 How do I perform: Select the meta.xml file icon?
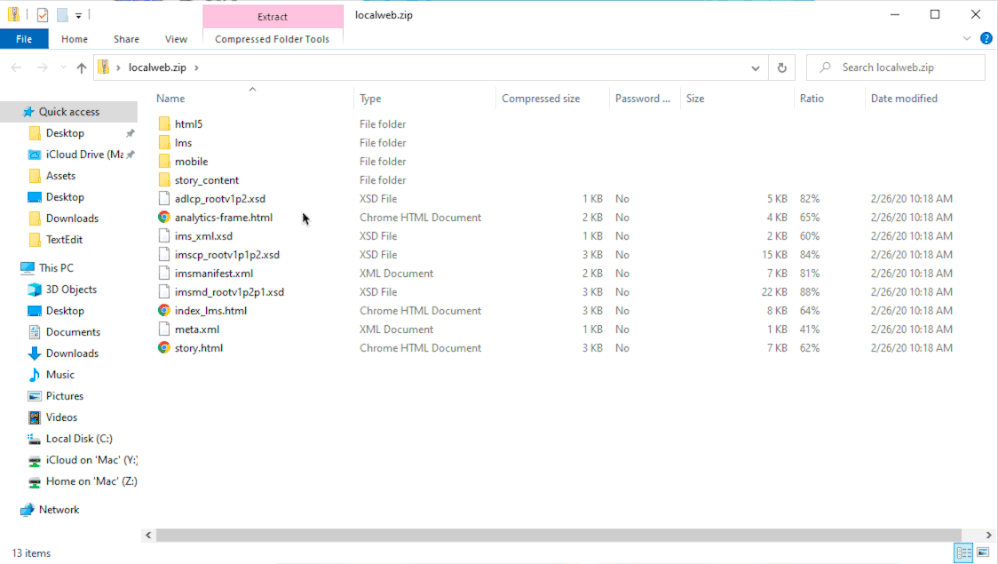[x=164, y=329]
